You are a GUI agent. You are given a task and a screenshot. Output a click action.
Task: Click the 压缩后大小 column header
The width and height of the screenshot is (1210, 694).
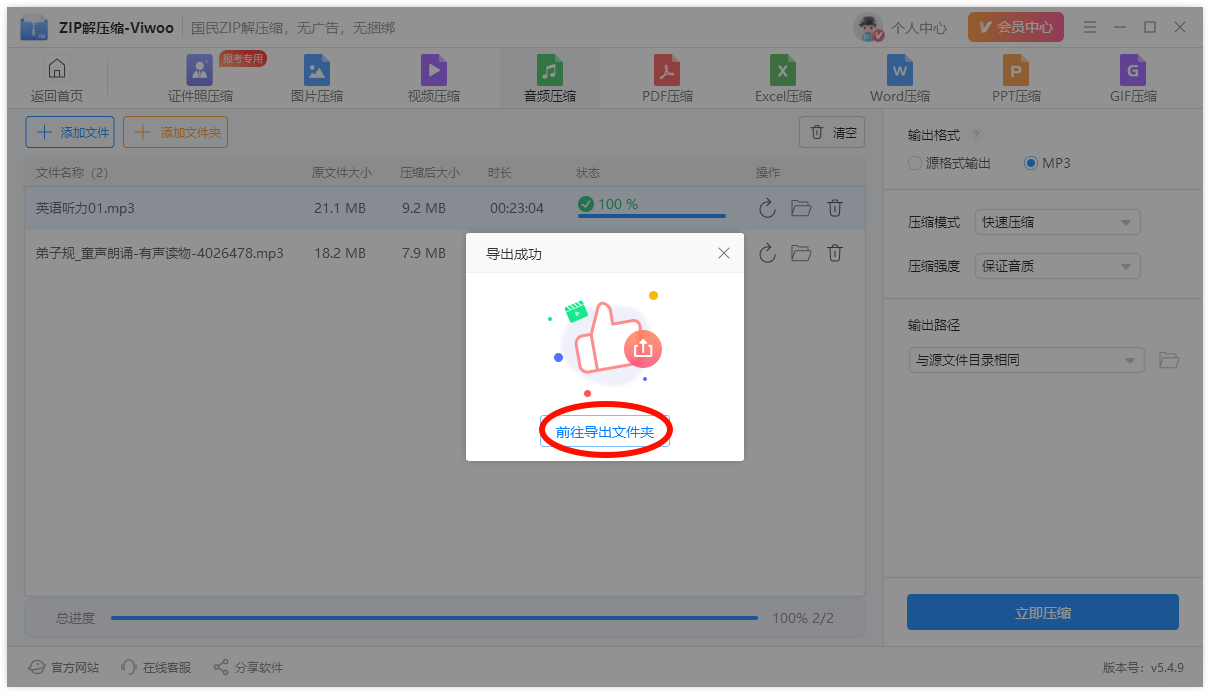coord(430,173)
